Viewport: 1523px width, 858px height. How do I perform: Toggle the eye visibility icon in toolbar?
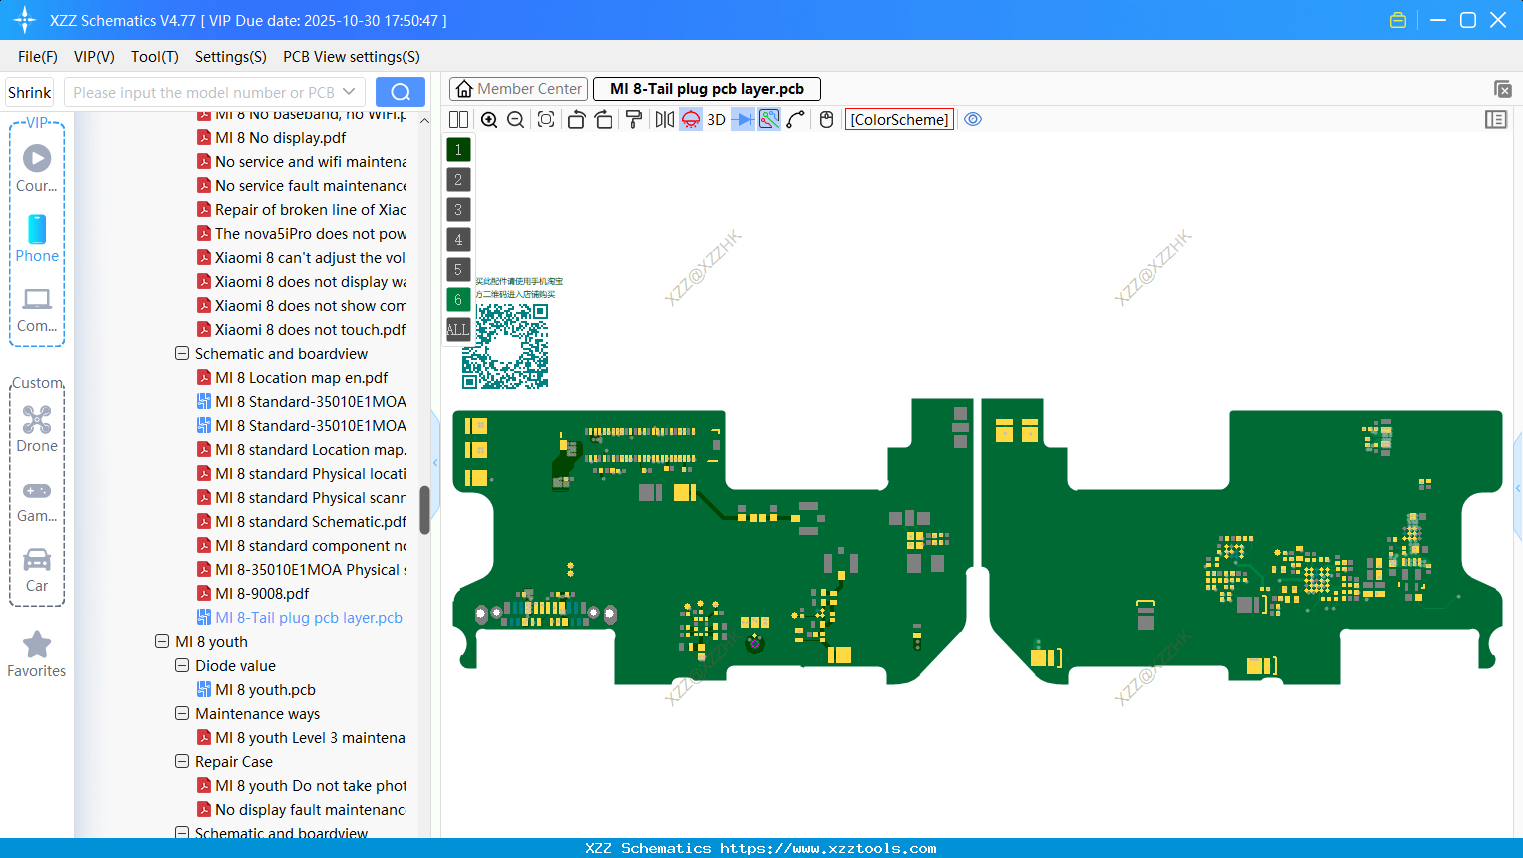973,120
